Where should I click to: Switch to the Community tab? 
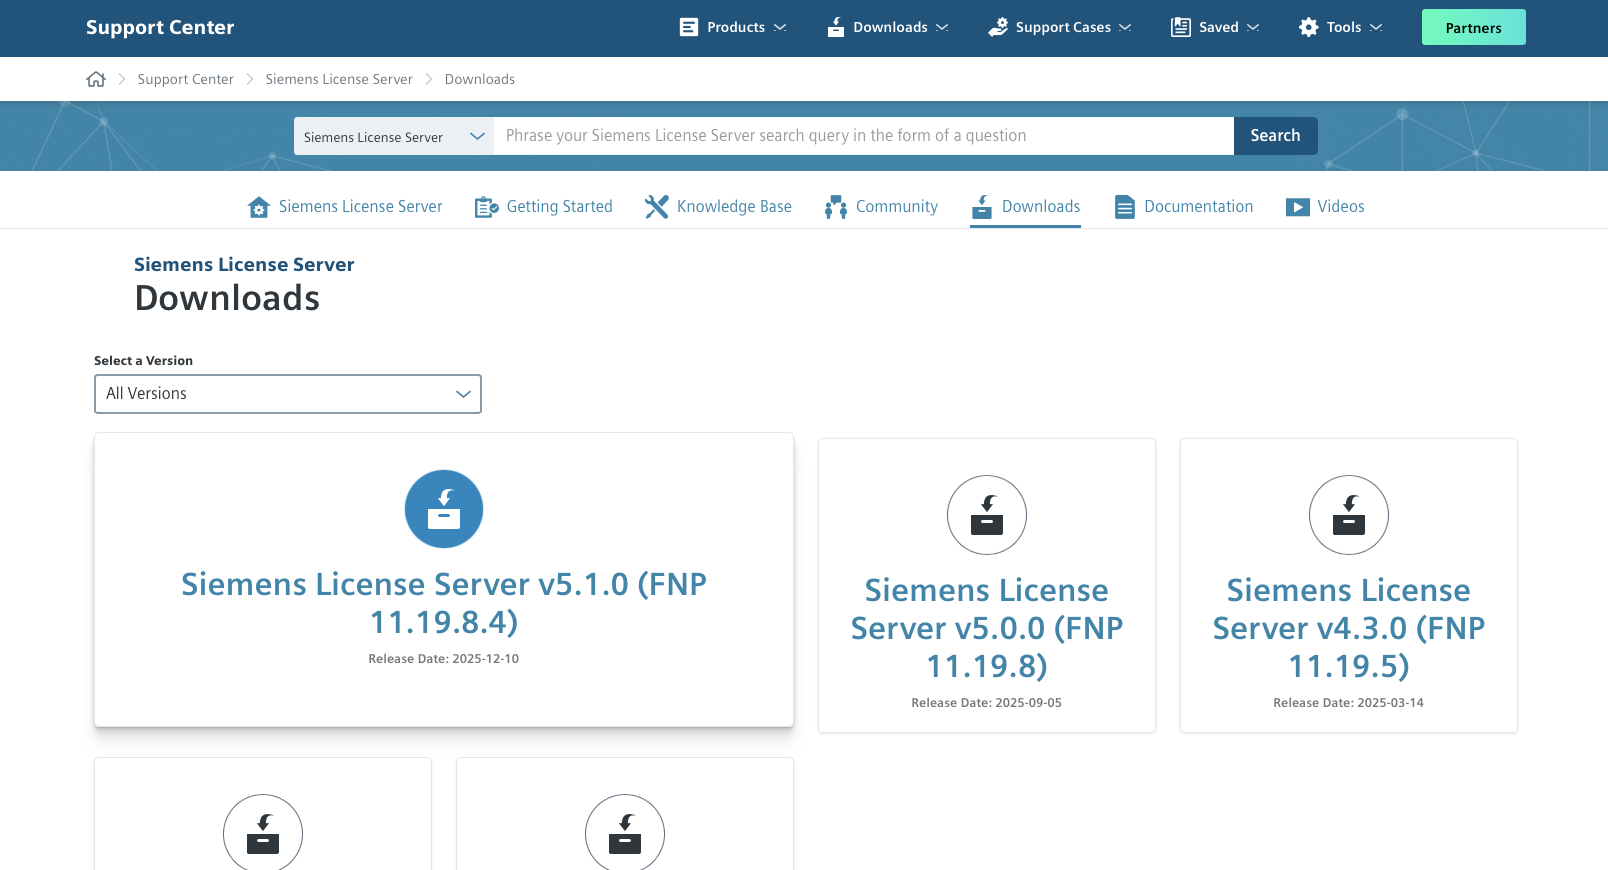[882, 207]
